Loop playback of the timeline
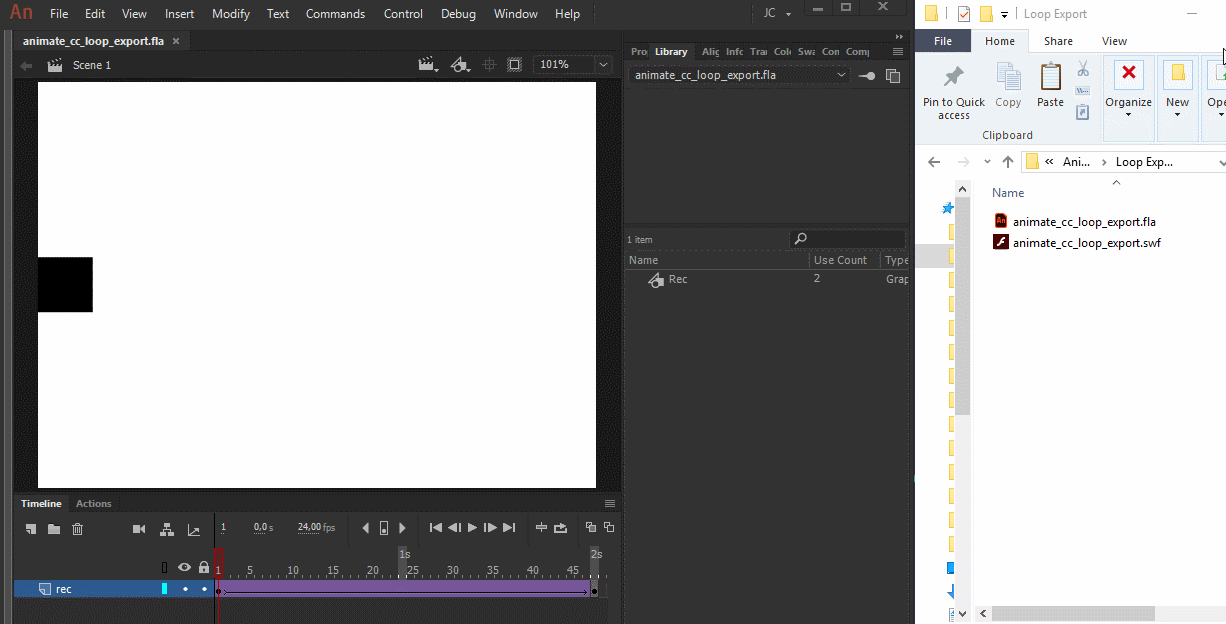 click(x=560, y=528)
